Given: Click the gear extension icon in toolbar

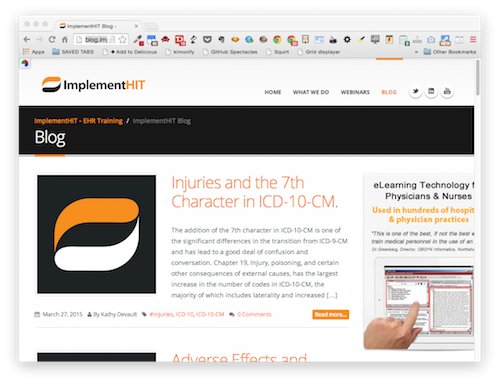Looking at the screenshot, I should tap(347, 39).
